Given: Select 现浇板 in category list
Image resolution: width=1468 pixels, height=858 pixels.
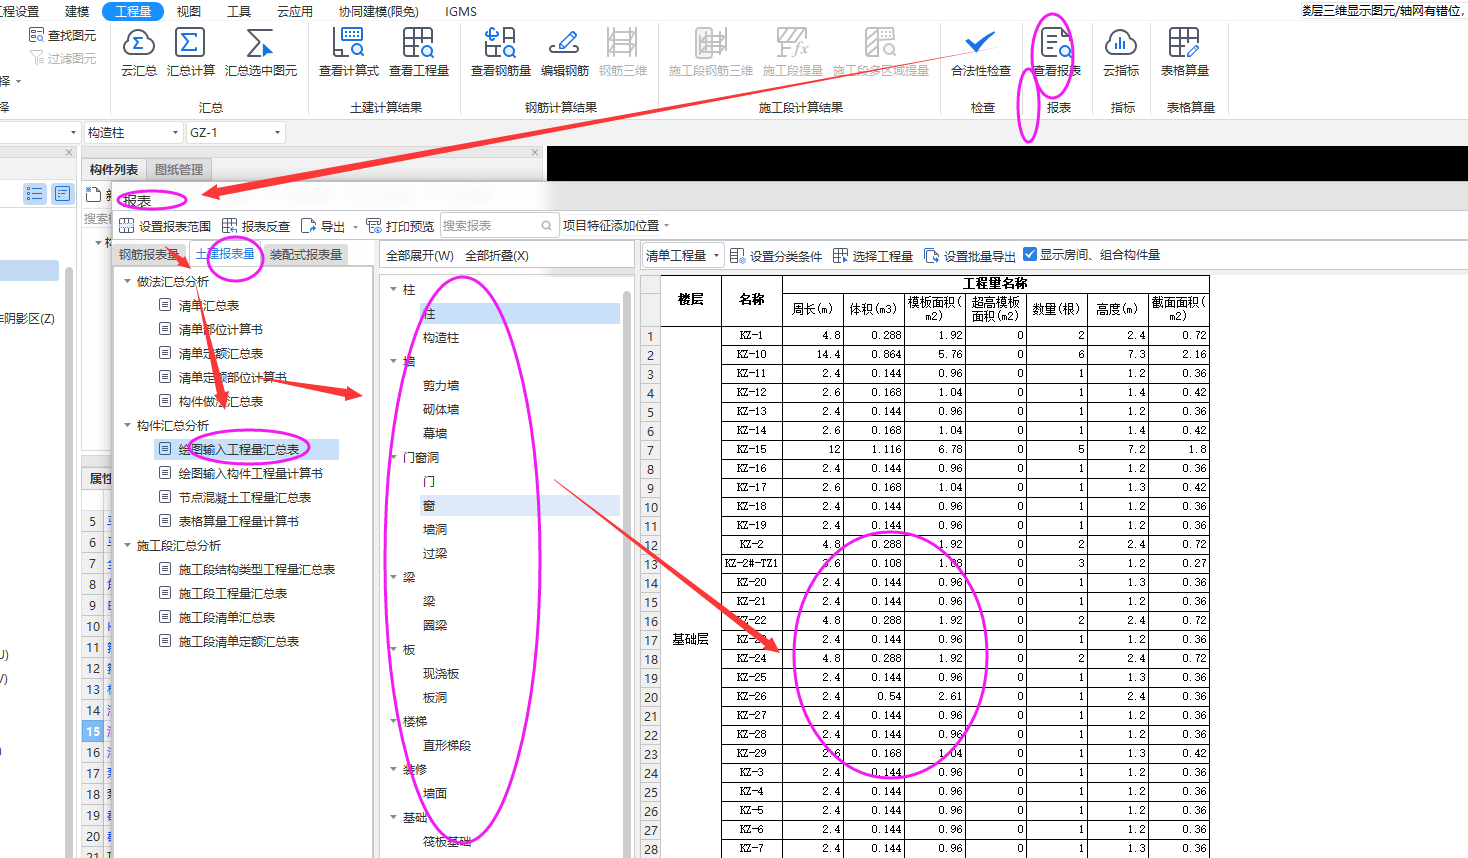Looking at the screenshot, I should [441, 674].
